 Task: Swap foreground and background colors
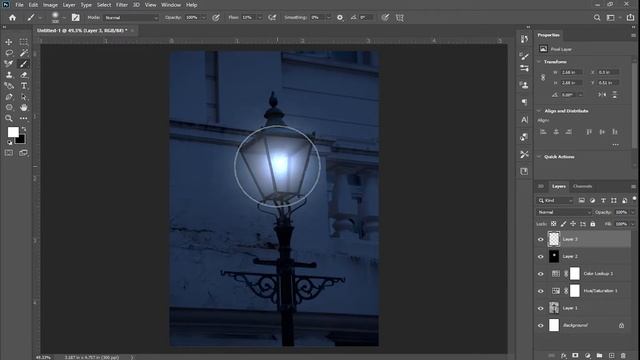24,129
